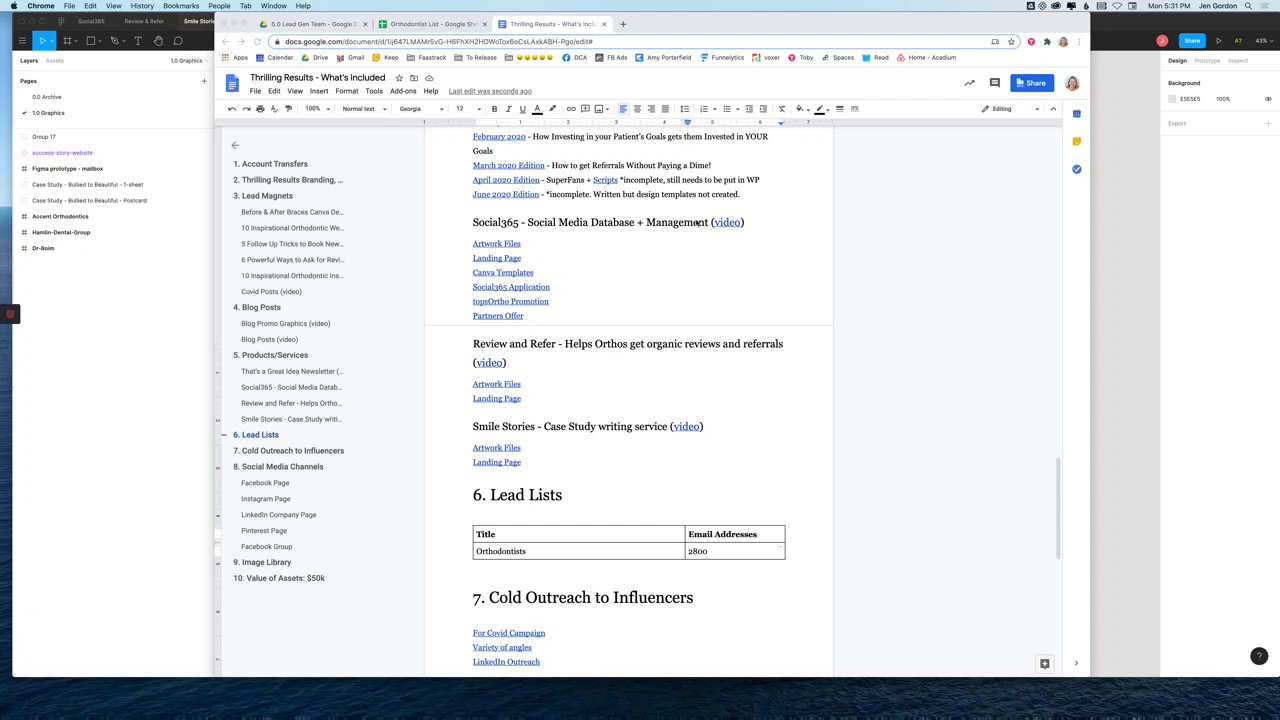1280x720 pixels.
Task: Hide the Docs menus with the chevron
Action: 1053,109
